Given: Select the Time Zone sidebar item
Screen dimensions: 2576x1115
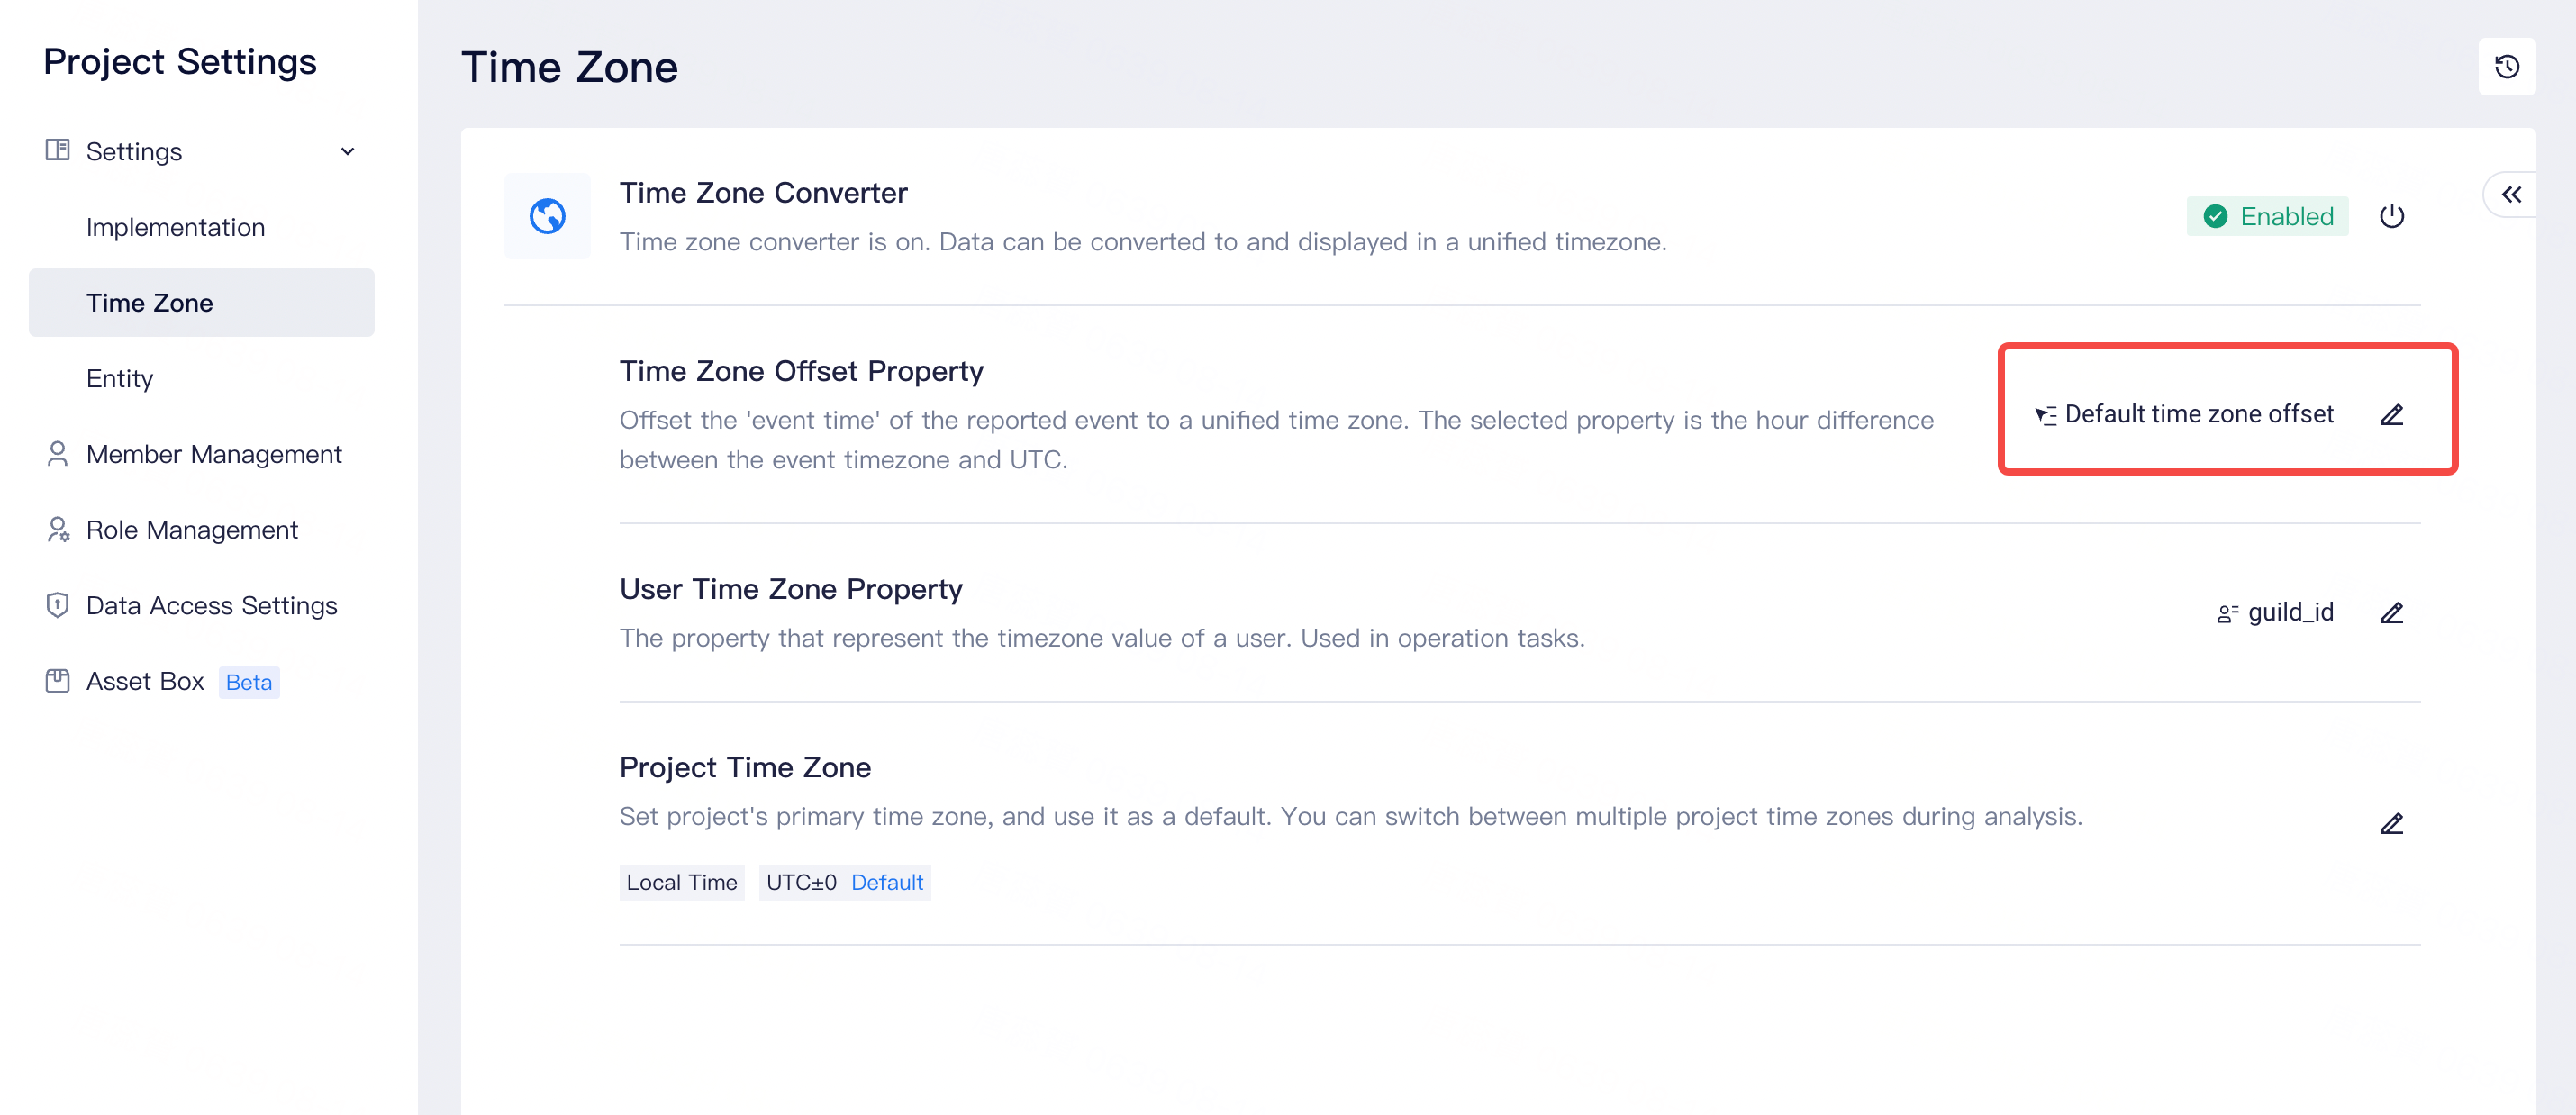Looking at the screenshot, I should point(201,303).
